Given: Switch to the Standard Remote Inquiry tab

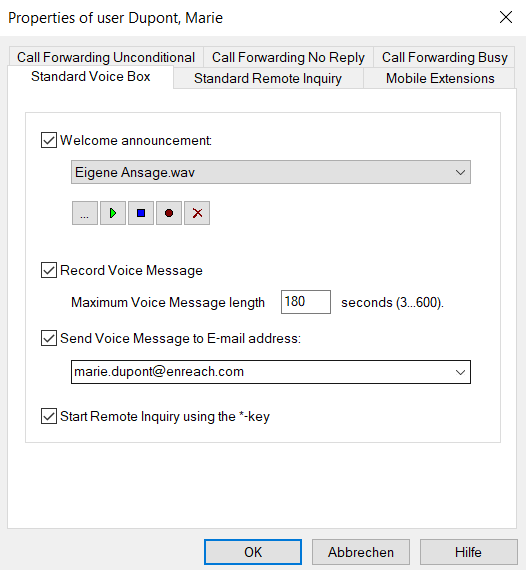Looking at the screenshot, I should pyautogui.click(x=268, y=78).
